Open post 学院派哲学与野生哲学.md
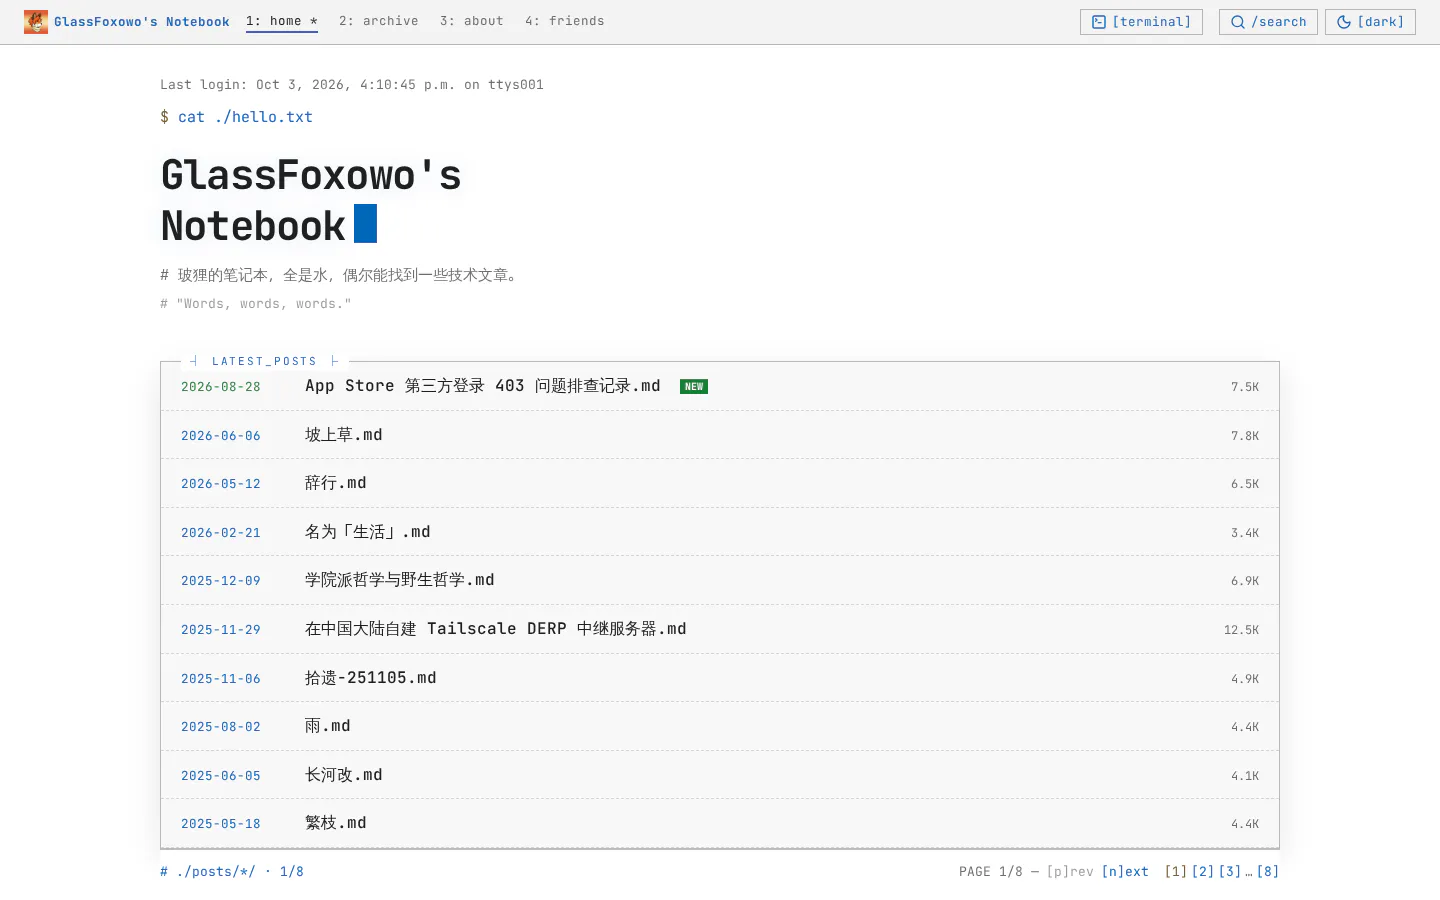The image size is (1440, 900). pos(400,580)
